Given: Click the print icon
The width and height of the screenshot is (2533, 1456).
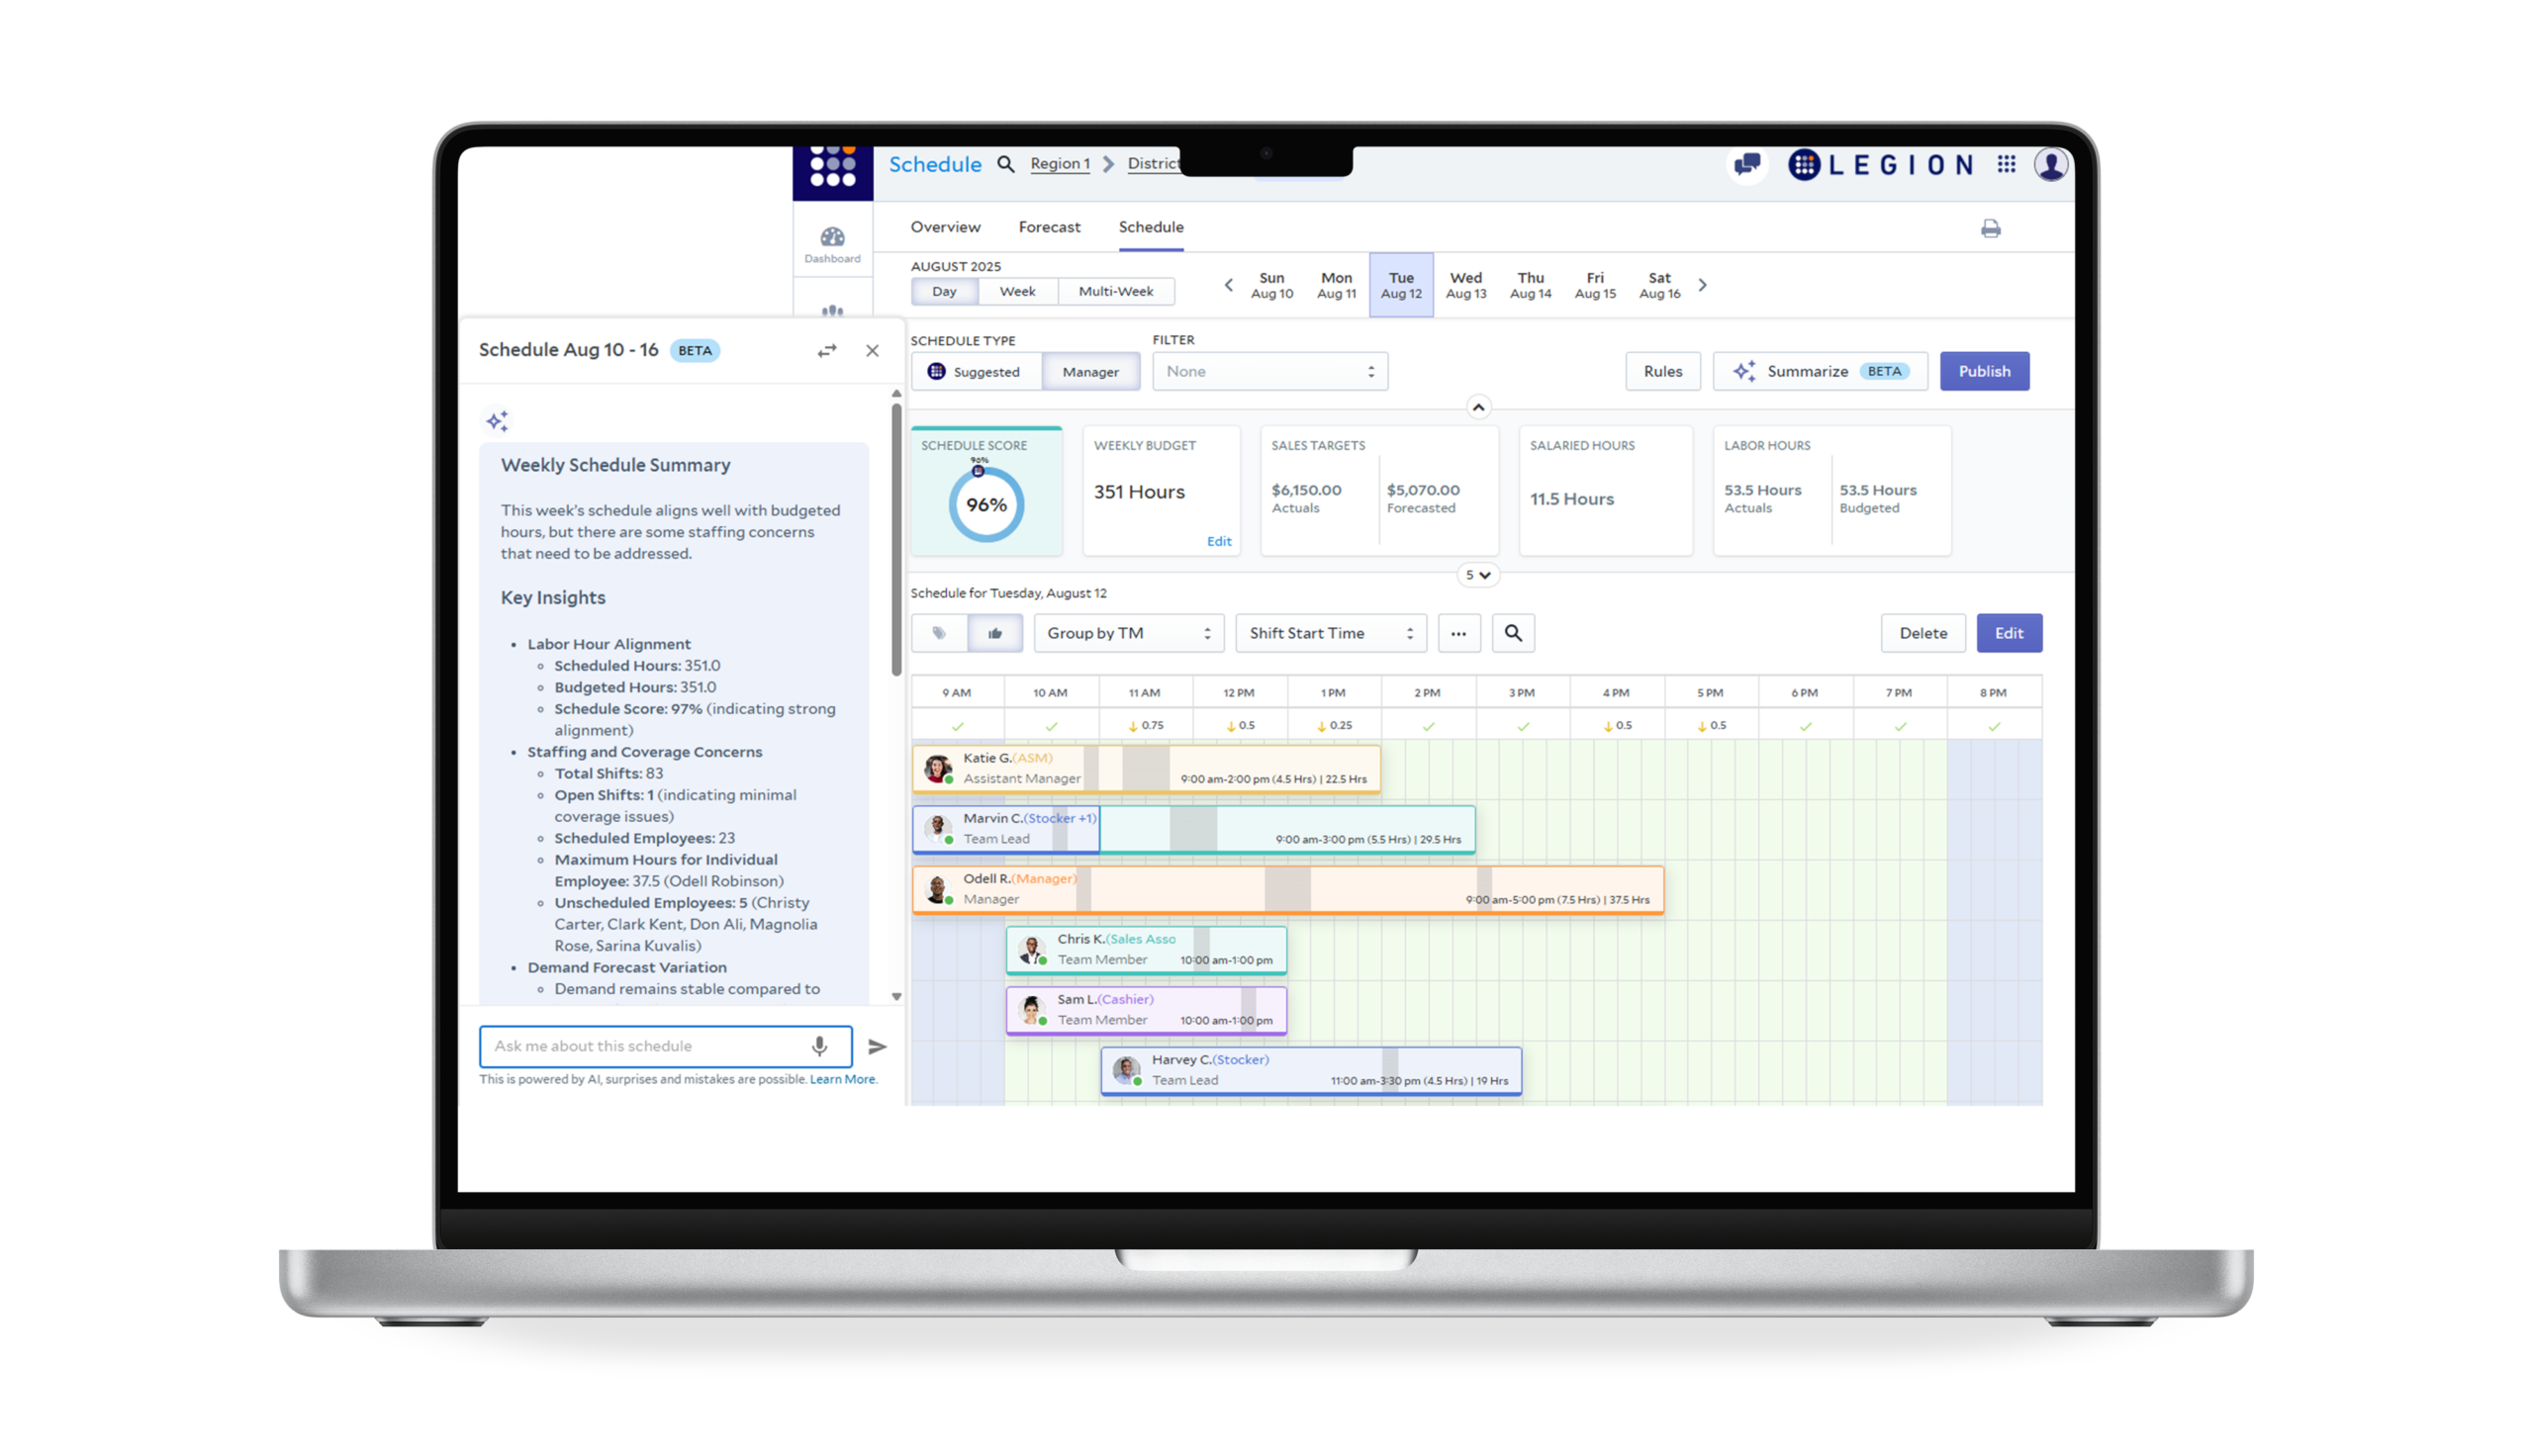Looking at the screenshot, I should tap(1991, 228).
